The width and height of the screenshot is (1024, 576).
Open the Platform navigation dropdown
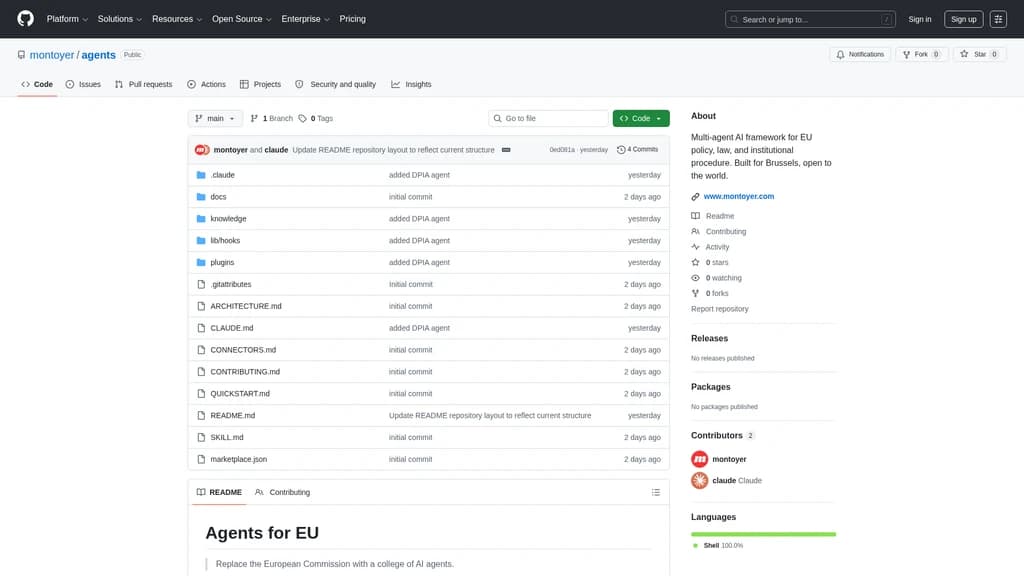coord(67,19)
